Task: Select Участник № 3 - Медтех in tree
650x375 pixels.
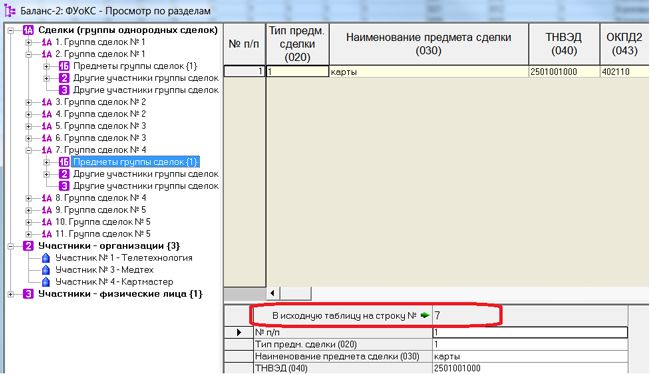Action: [104, 270]
